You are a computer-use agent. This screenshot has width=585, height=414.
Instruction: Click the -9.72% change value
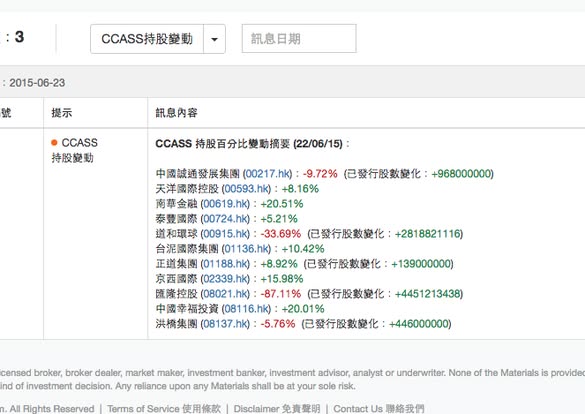320,174
